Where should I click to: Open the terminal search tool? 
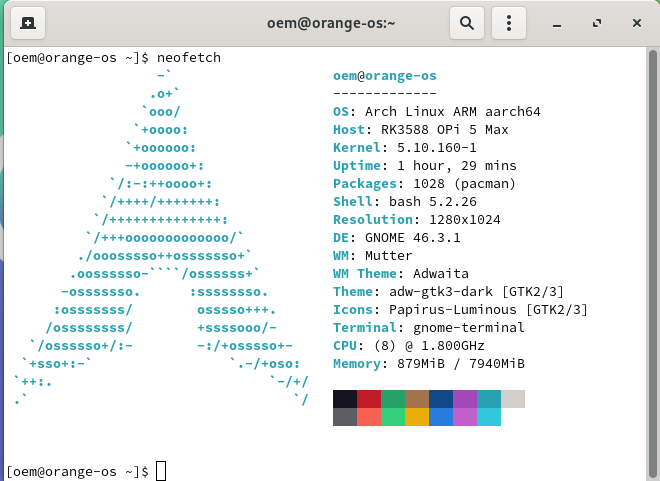tap(467, 23)
